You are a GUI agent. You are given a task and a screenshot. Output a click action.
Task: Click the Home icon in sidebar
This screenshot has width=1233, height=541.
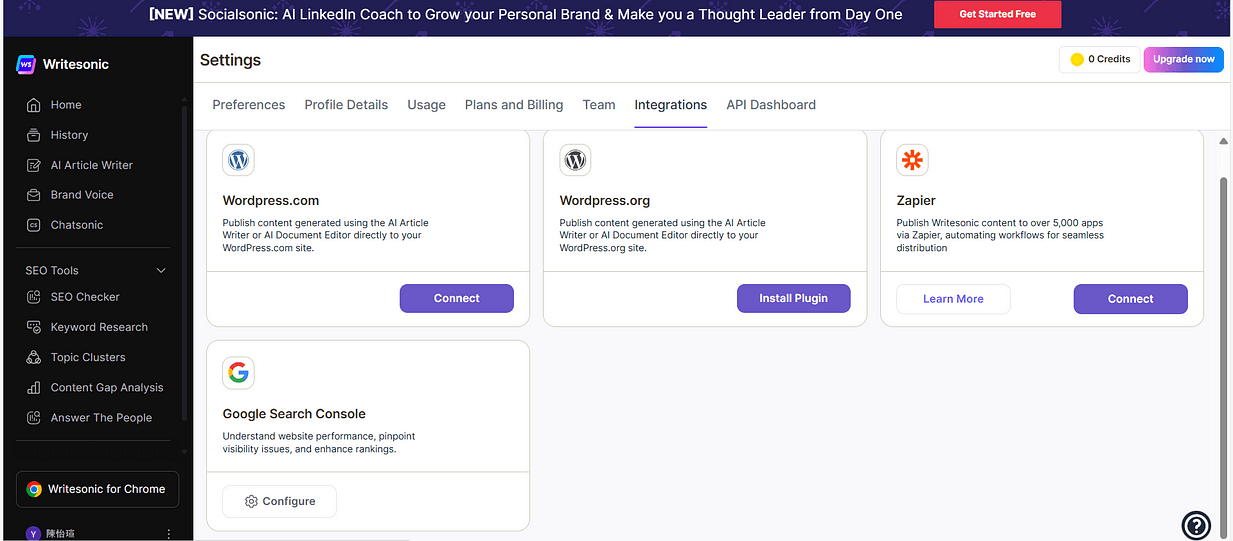coord(33,105)
